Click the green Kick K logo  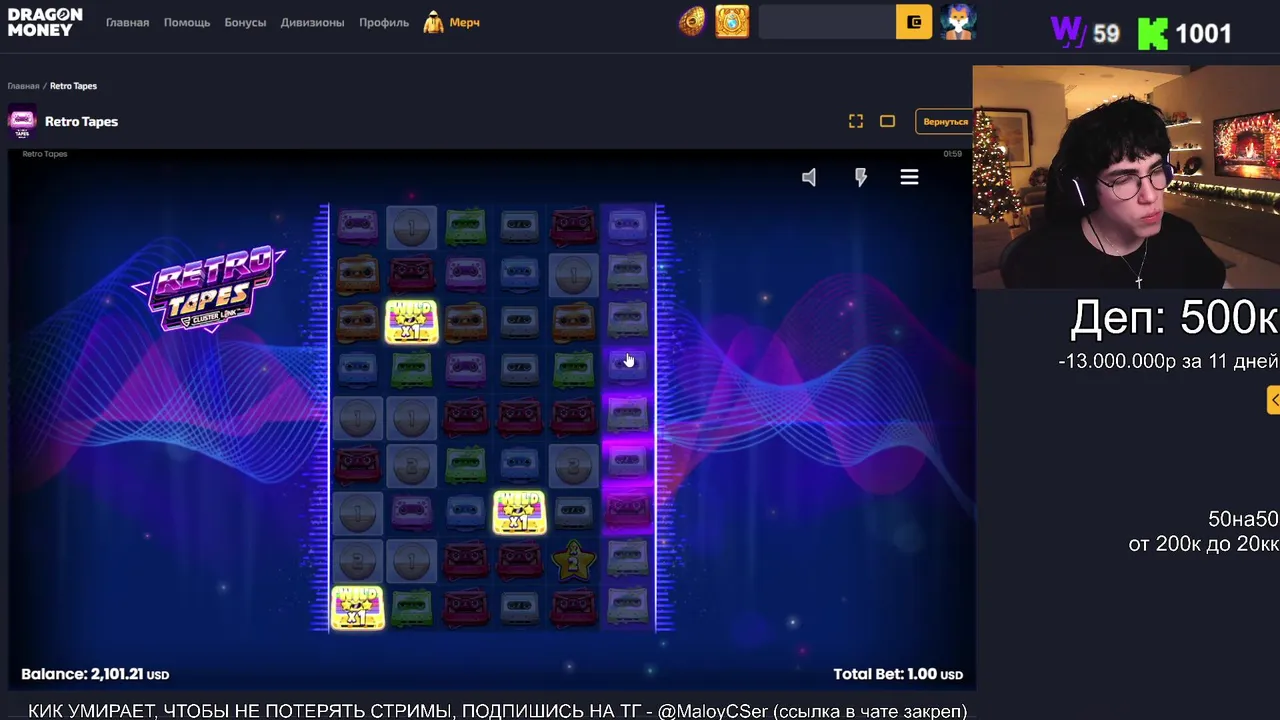tap(1153, 33)
